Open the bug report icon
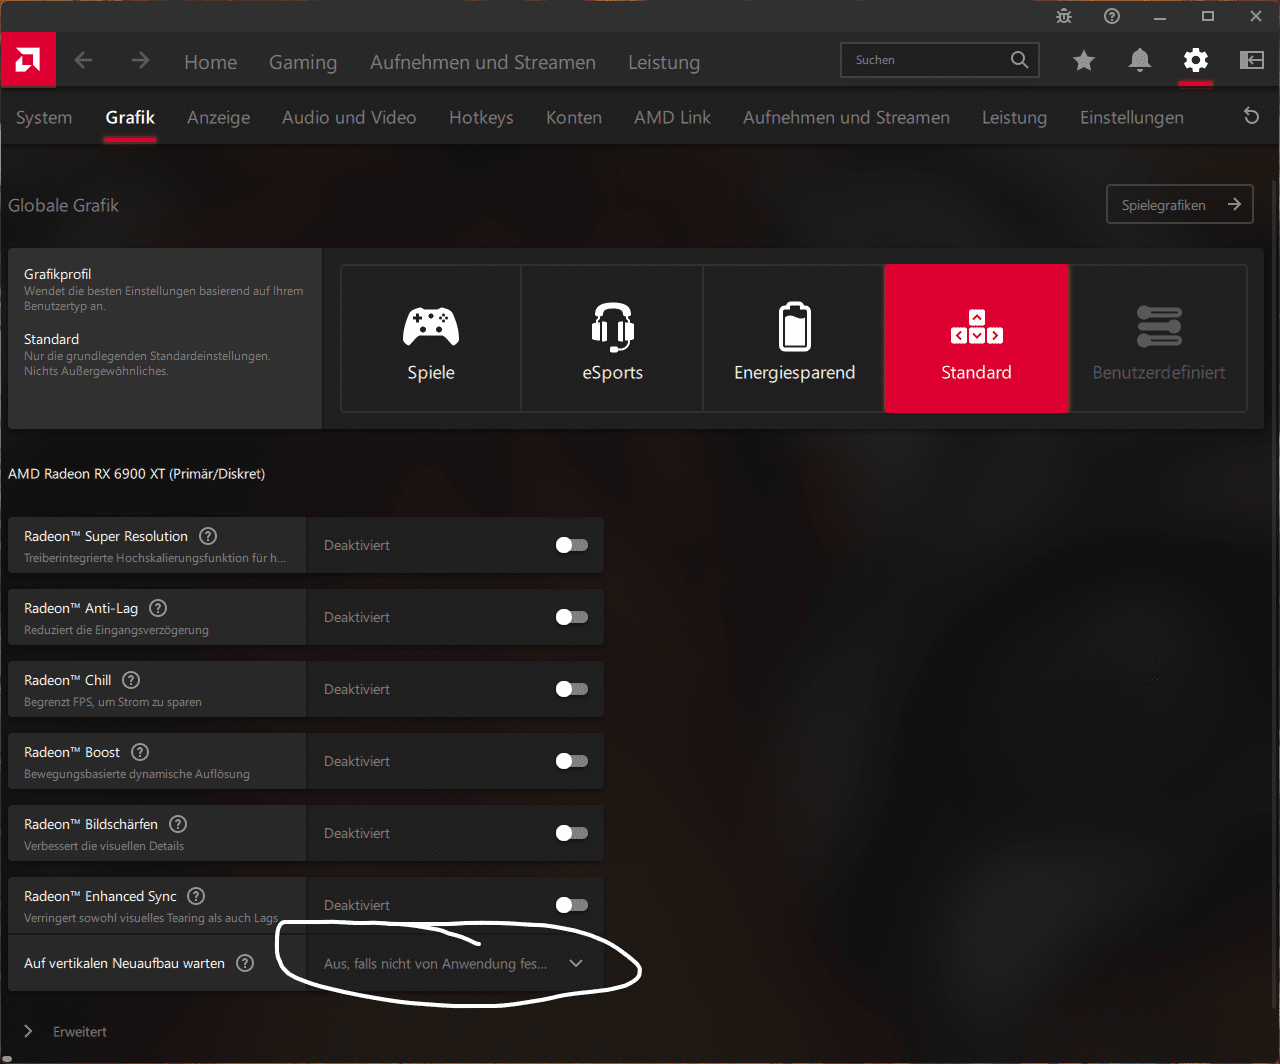 pos(1063,16)
